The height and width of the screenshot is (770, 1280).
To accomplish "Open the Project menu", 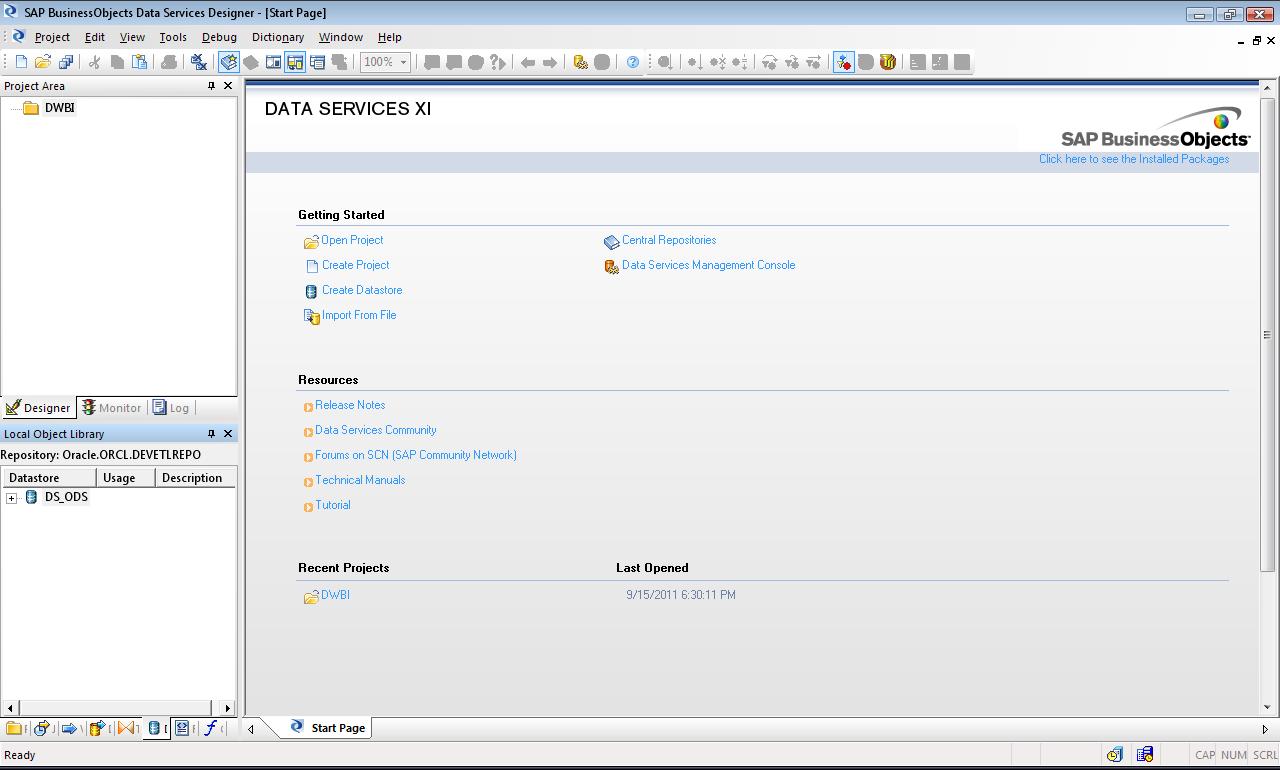I will point(52,37).
